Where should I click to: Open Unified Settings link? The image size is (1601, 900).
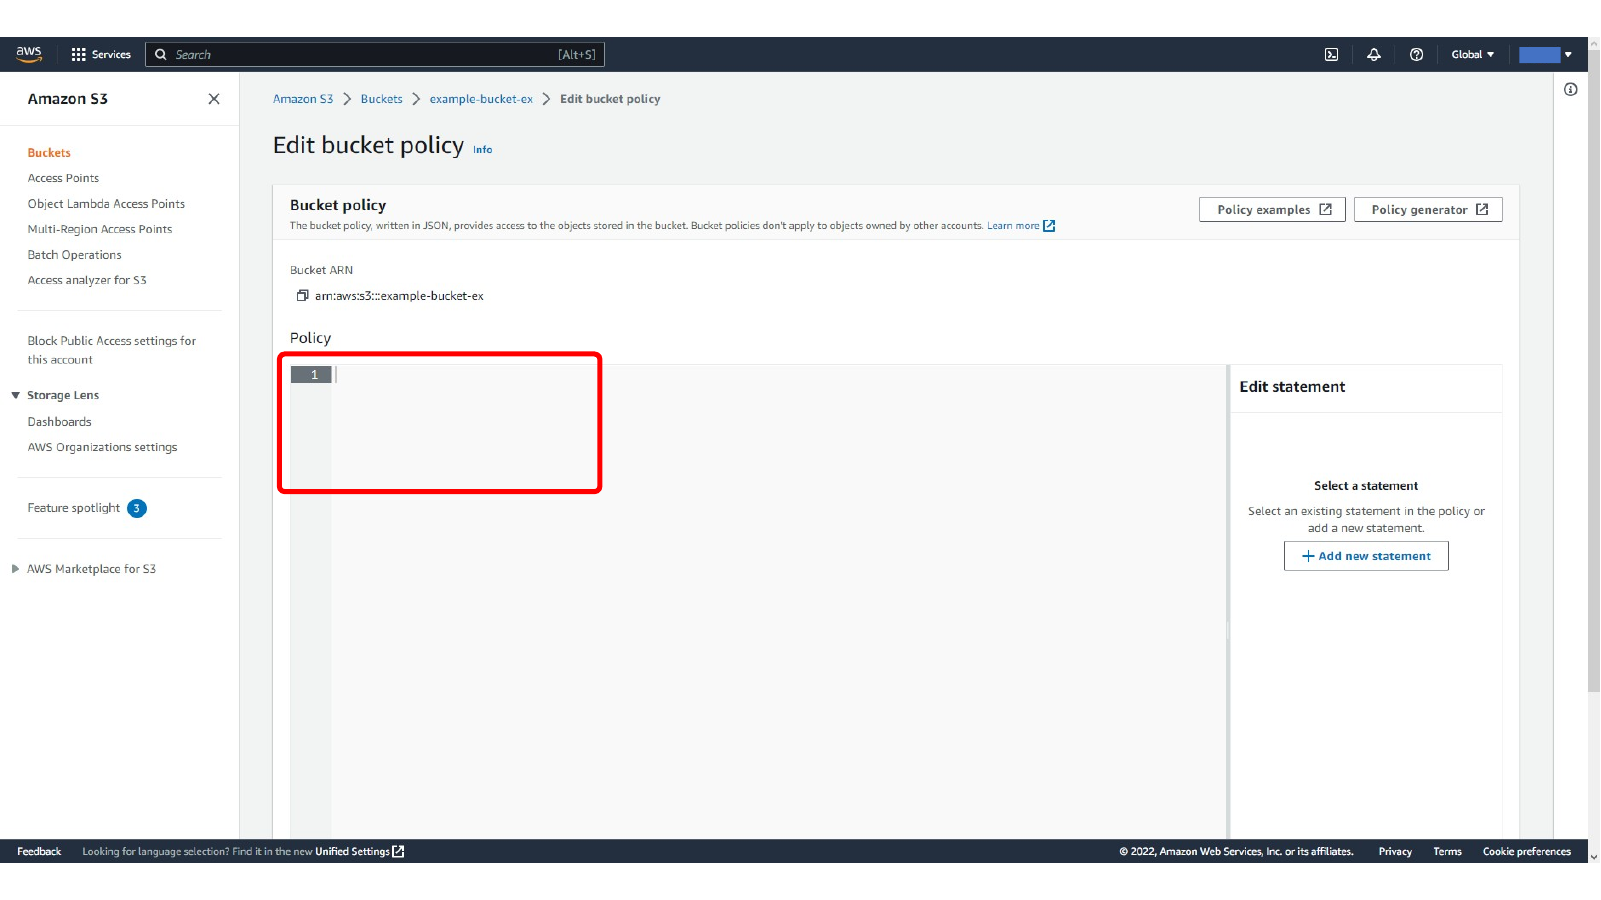(360, 852)
